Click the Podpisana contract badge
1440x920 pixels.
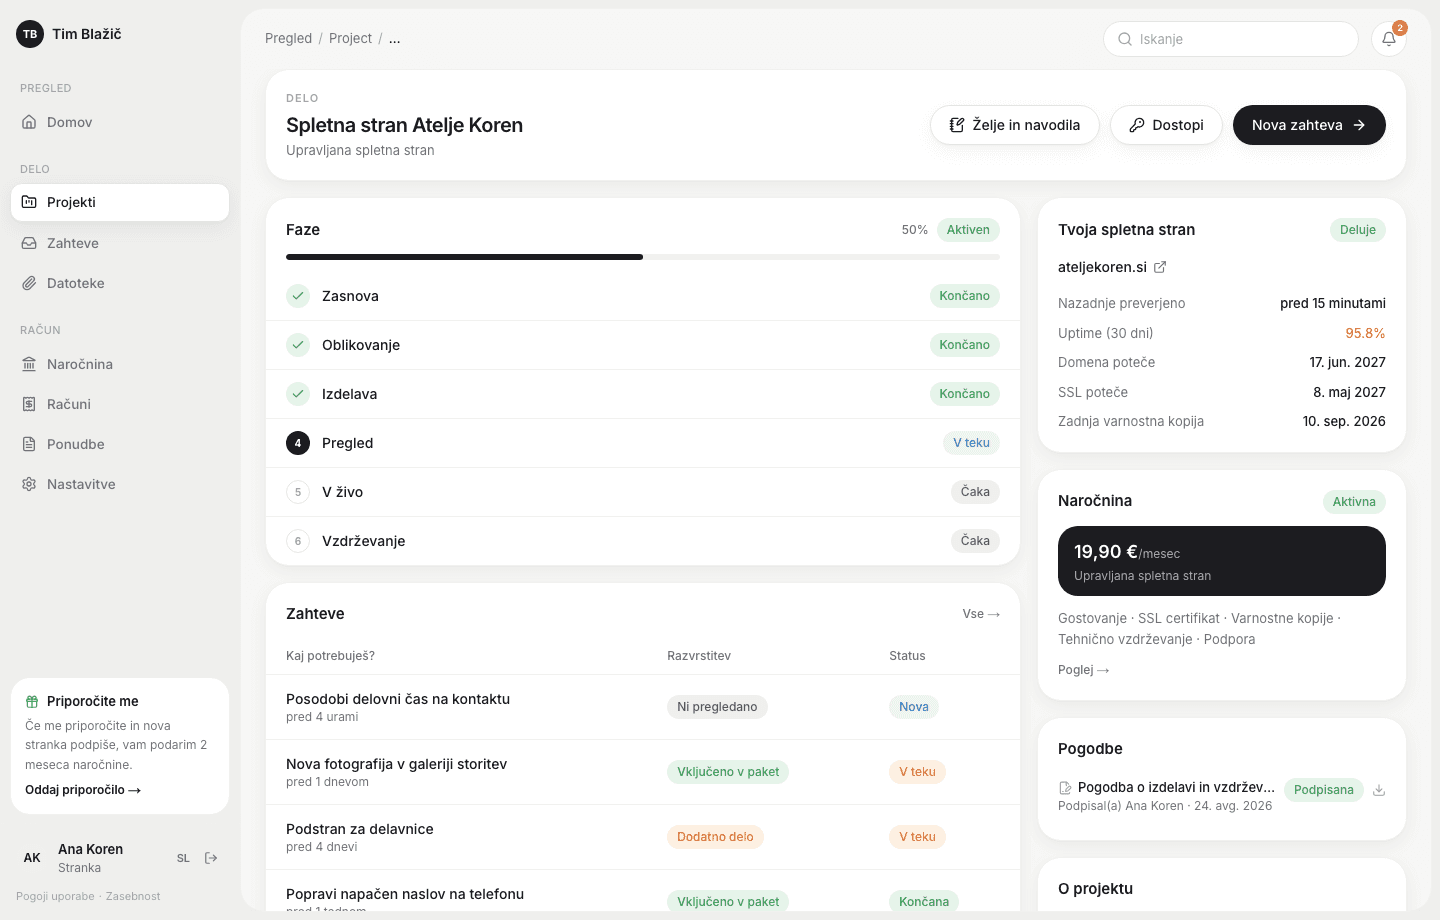click(x=1324, y=790)
